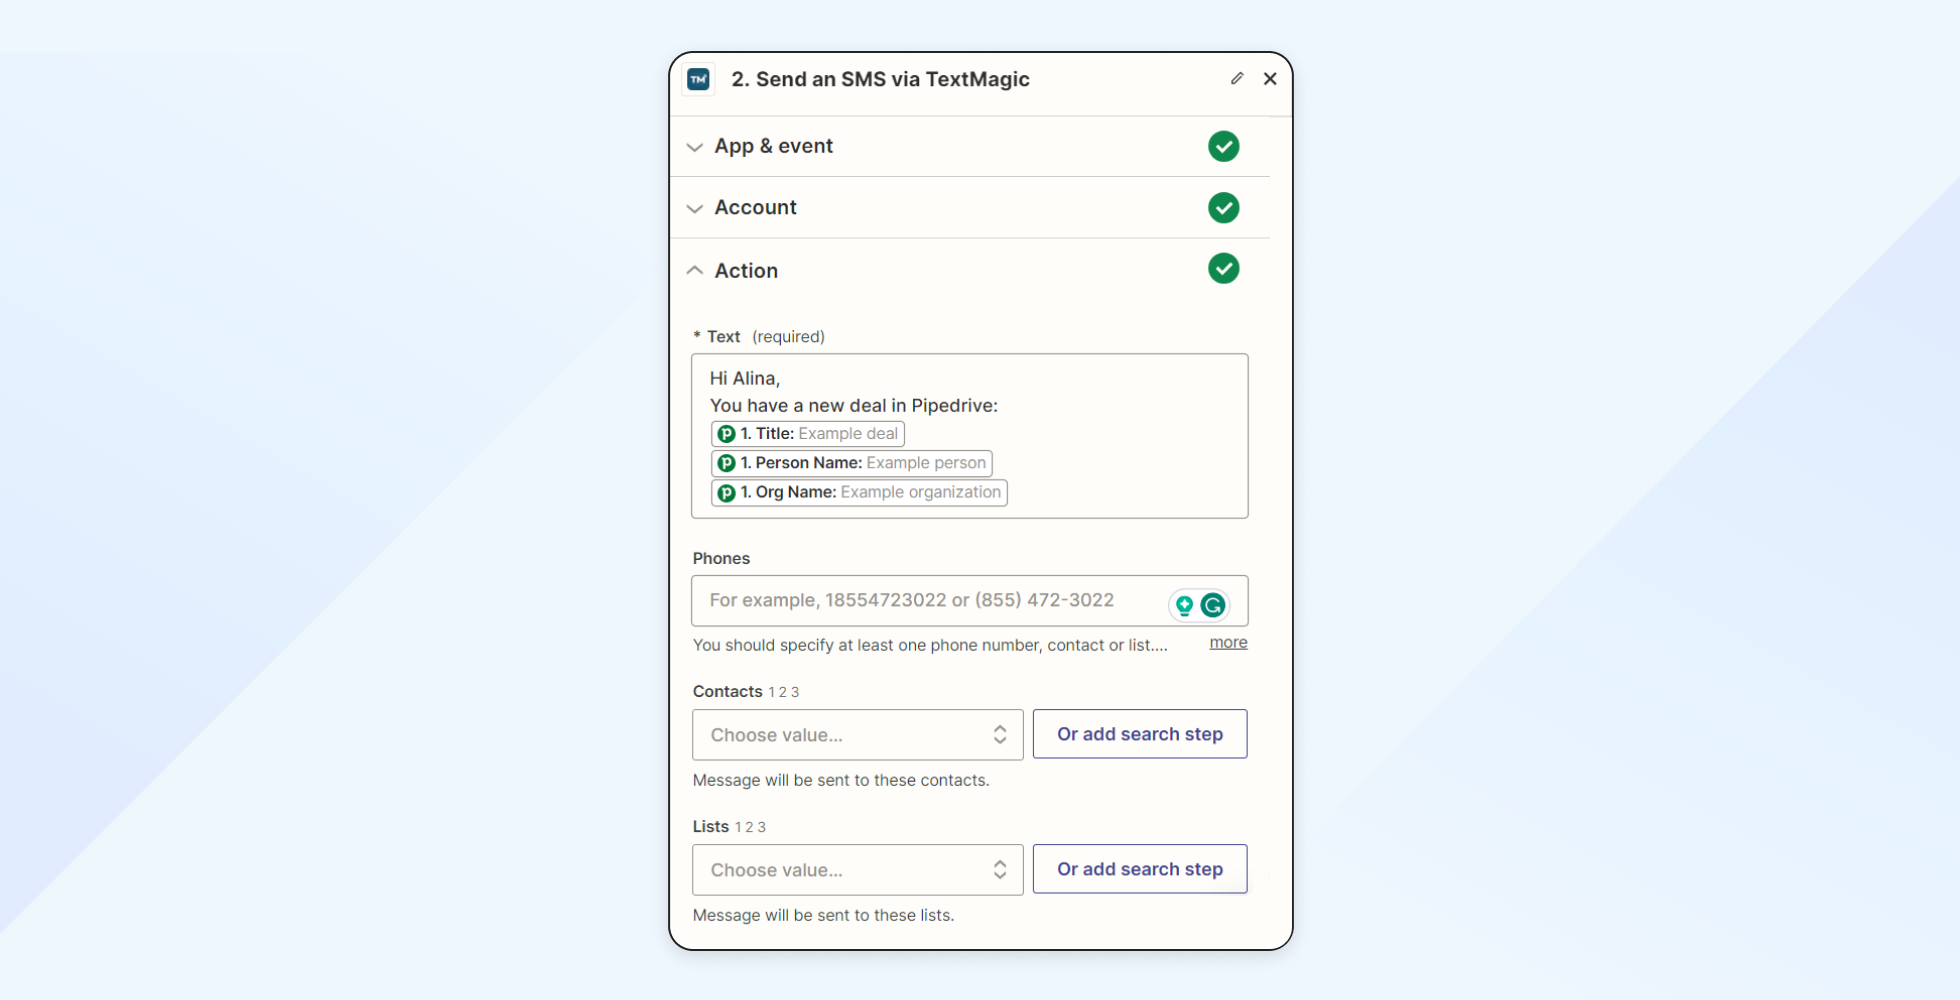Viewport: 1960px width, 1000px height.
Task: Click the Grammarly icon in Phones field
Action: click(1213, 605)
